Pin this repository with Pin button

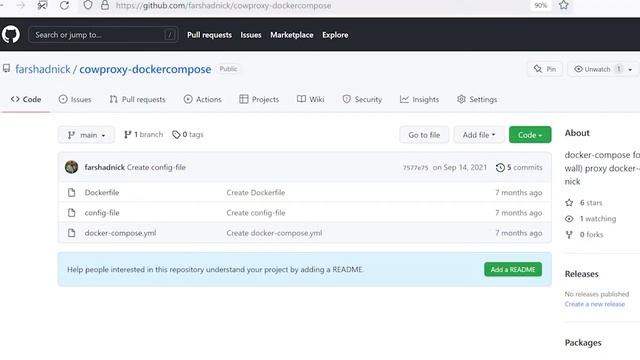coord(545,69)
